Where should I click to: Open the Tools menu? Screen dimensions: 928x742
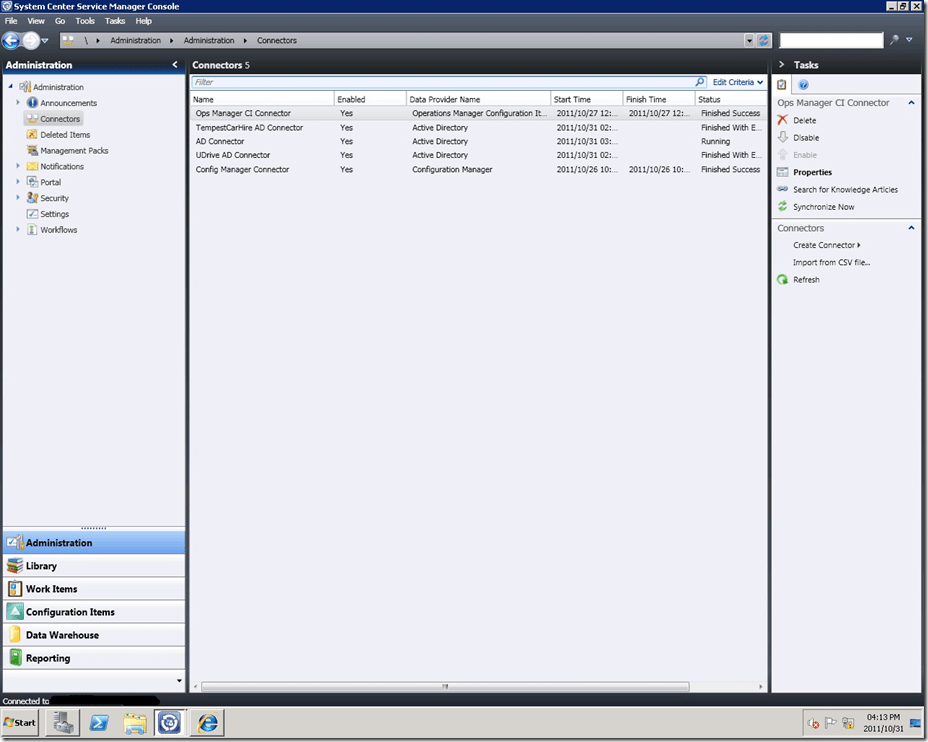(85, 21)
